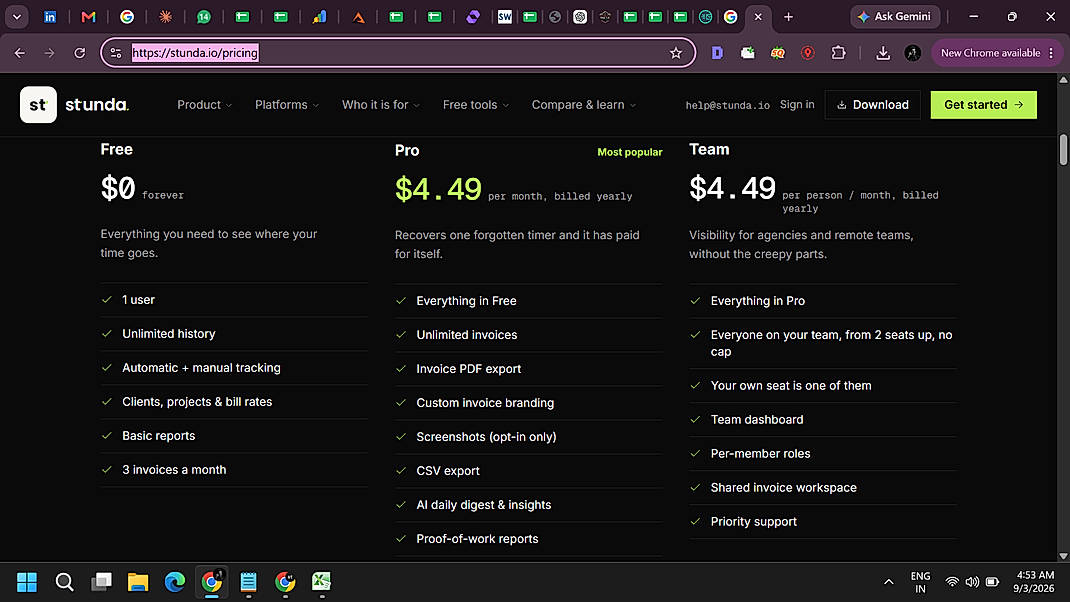This screenshot has width=1070, height=602.
Task: Open the SW browser tab
Action: coord(504,17)
